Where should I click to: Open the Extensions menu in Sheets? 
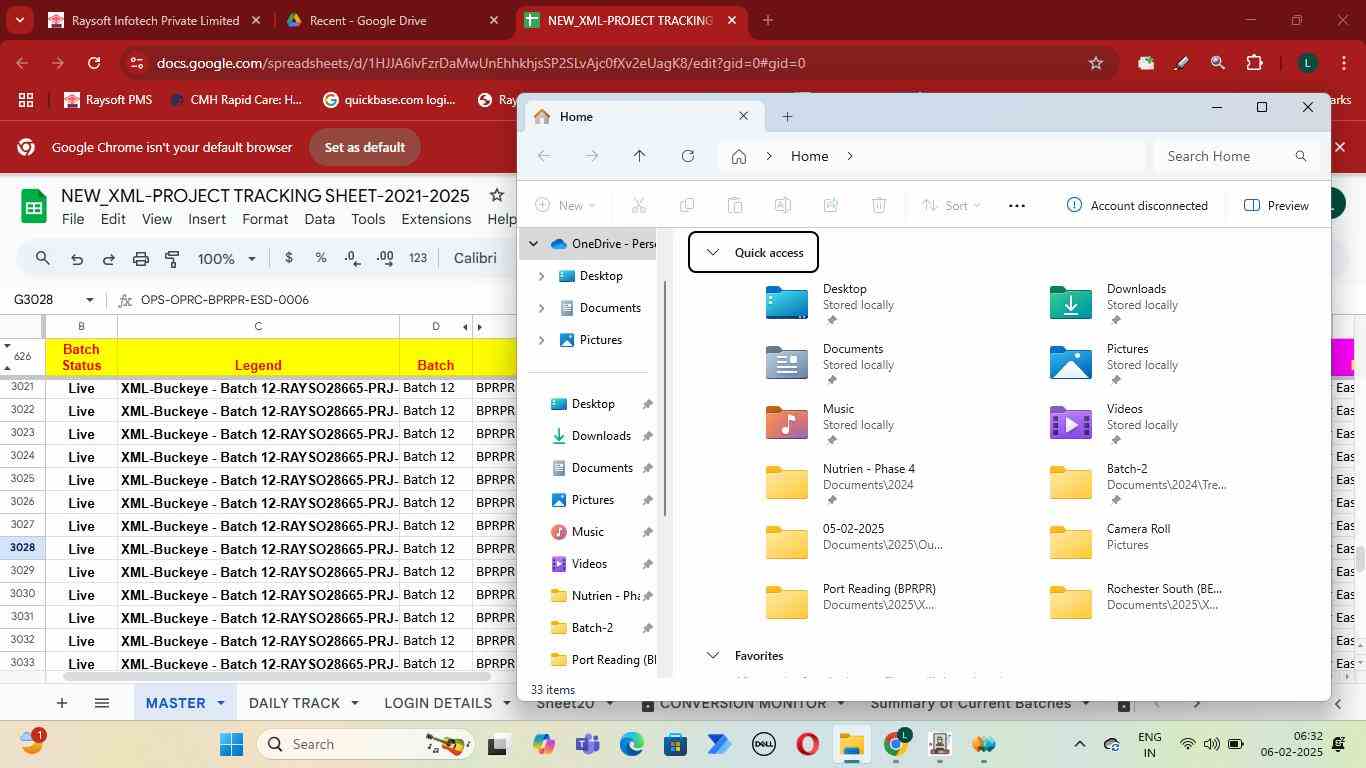[x=436, y=219]
